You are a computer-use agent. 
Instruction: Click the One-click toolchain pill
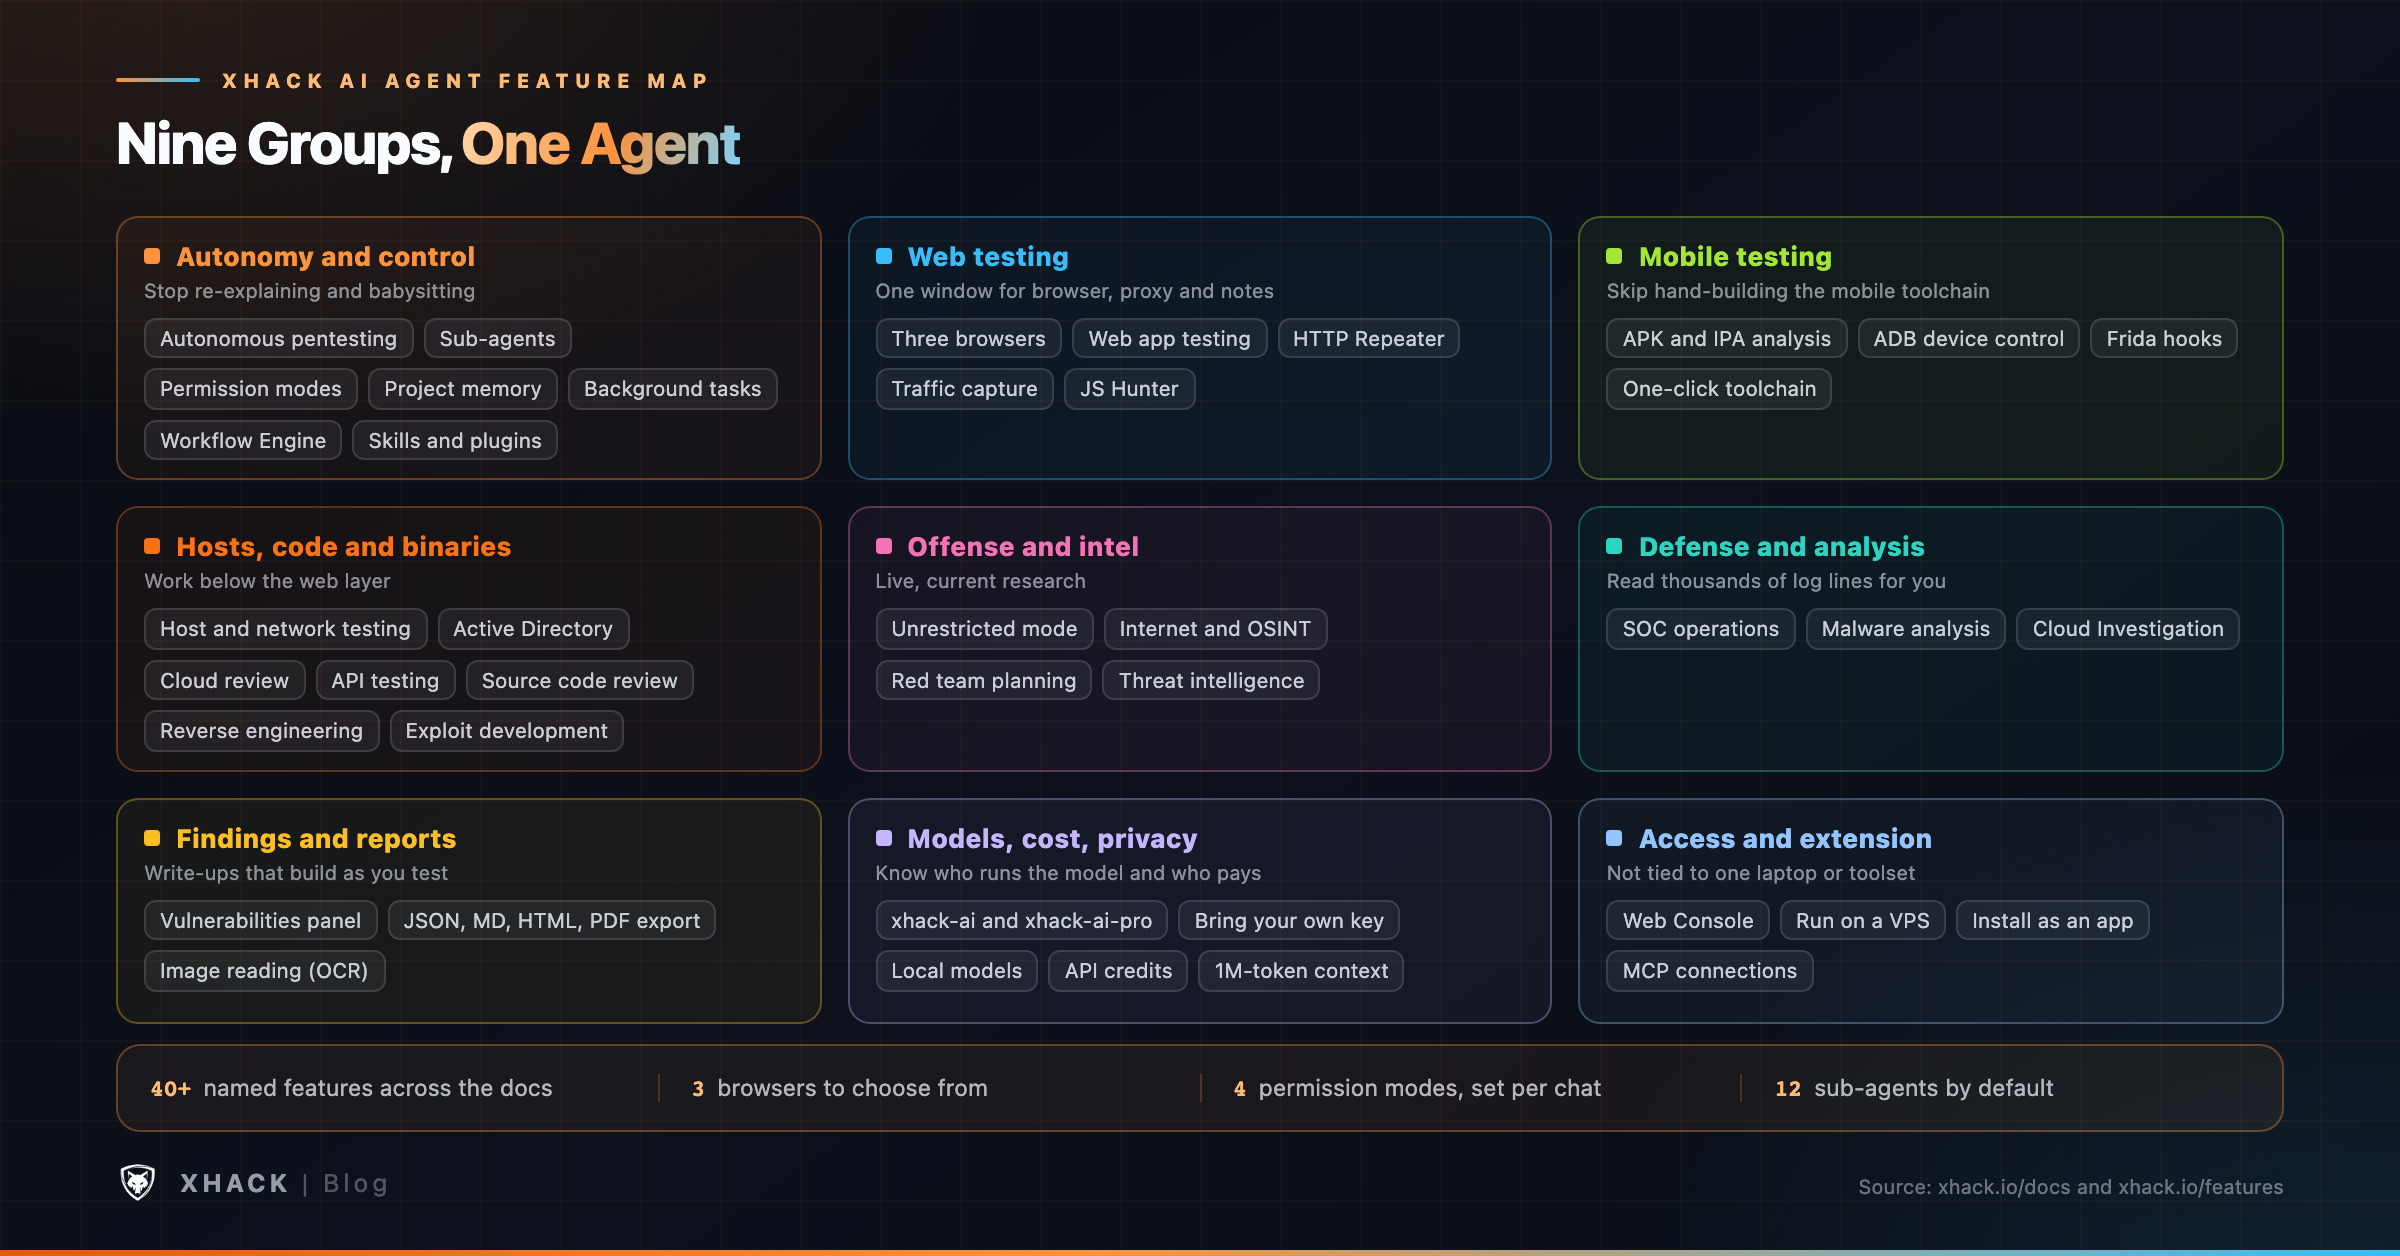coord(1719,389)
